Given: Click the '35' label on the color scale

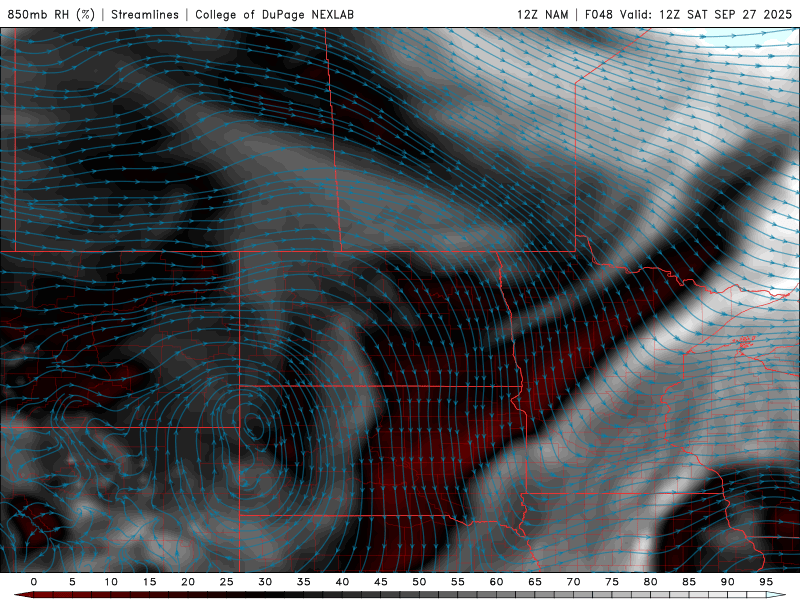Looking at the screenshot, I should click(x=304, y=582).
